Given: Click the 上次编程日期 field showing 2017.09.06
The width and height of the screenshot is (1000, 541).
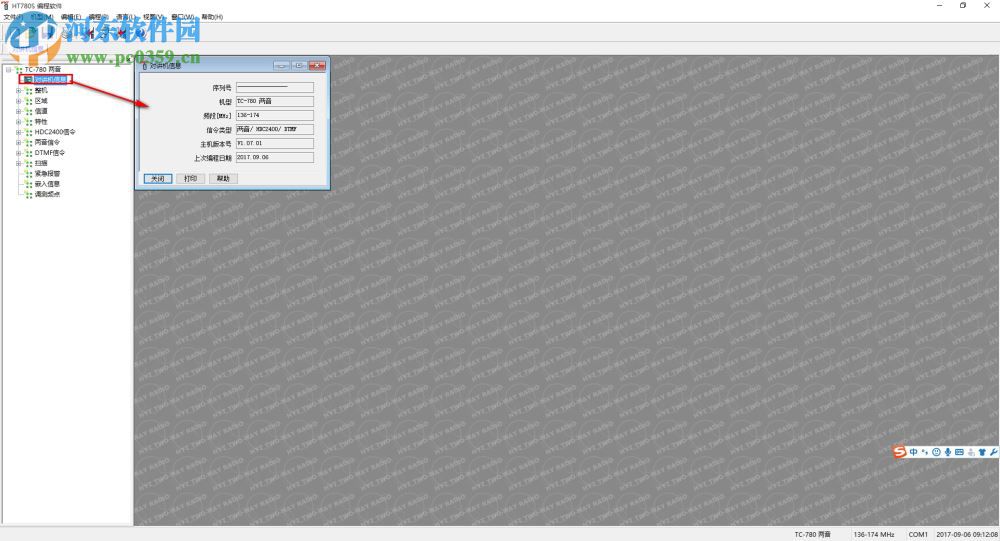Looking at the screenshot, I should [275, 158].
